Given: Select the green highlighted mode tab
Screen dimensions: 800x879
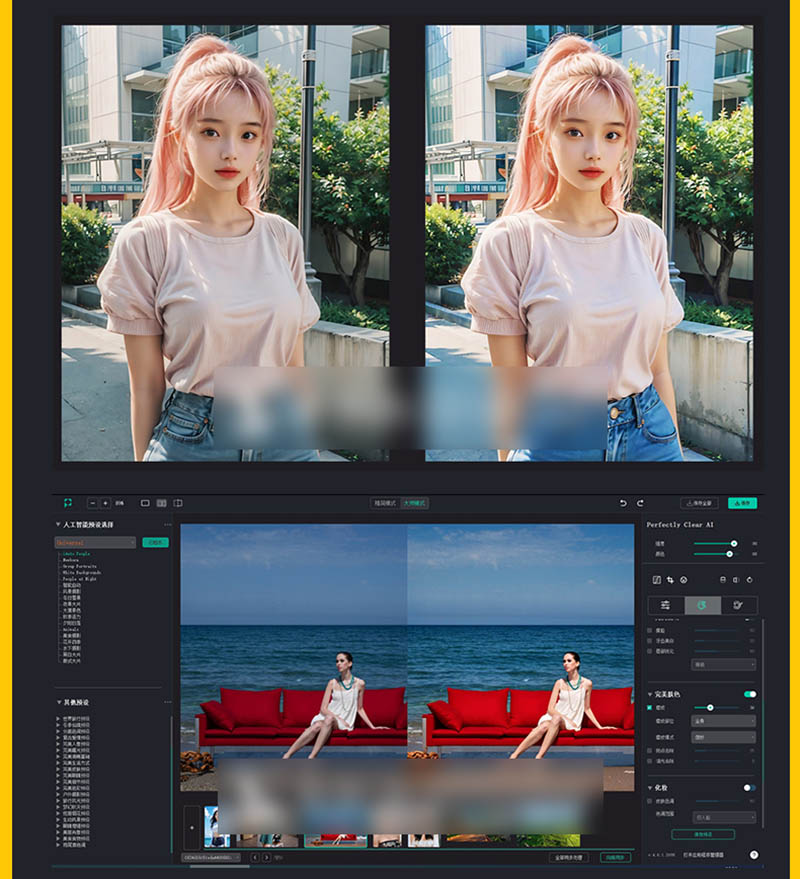Looking at the screenshot, I should [x=415, y=503].
